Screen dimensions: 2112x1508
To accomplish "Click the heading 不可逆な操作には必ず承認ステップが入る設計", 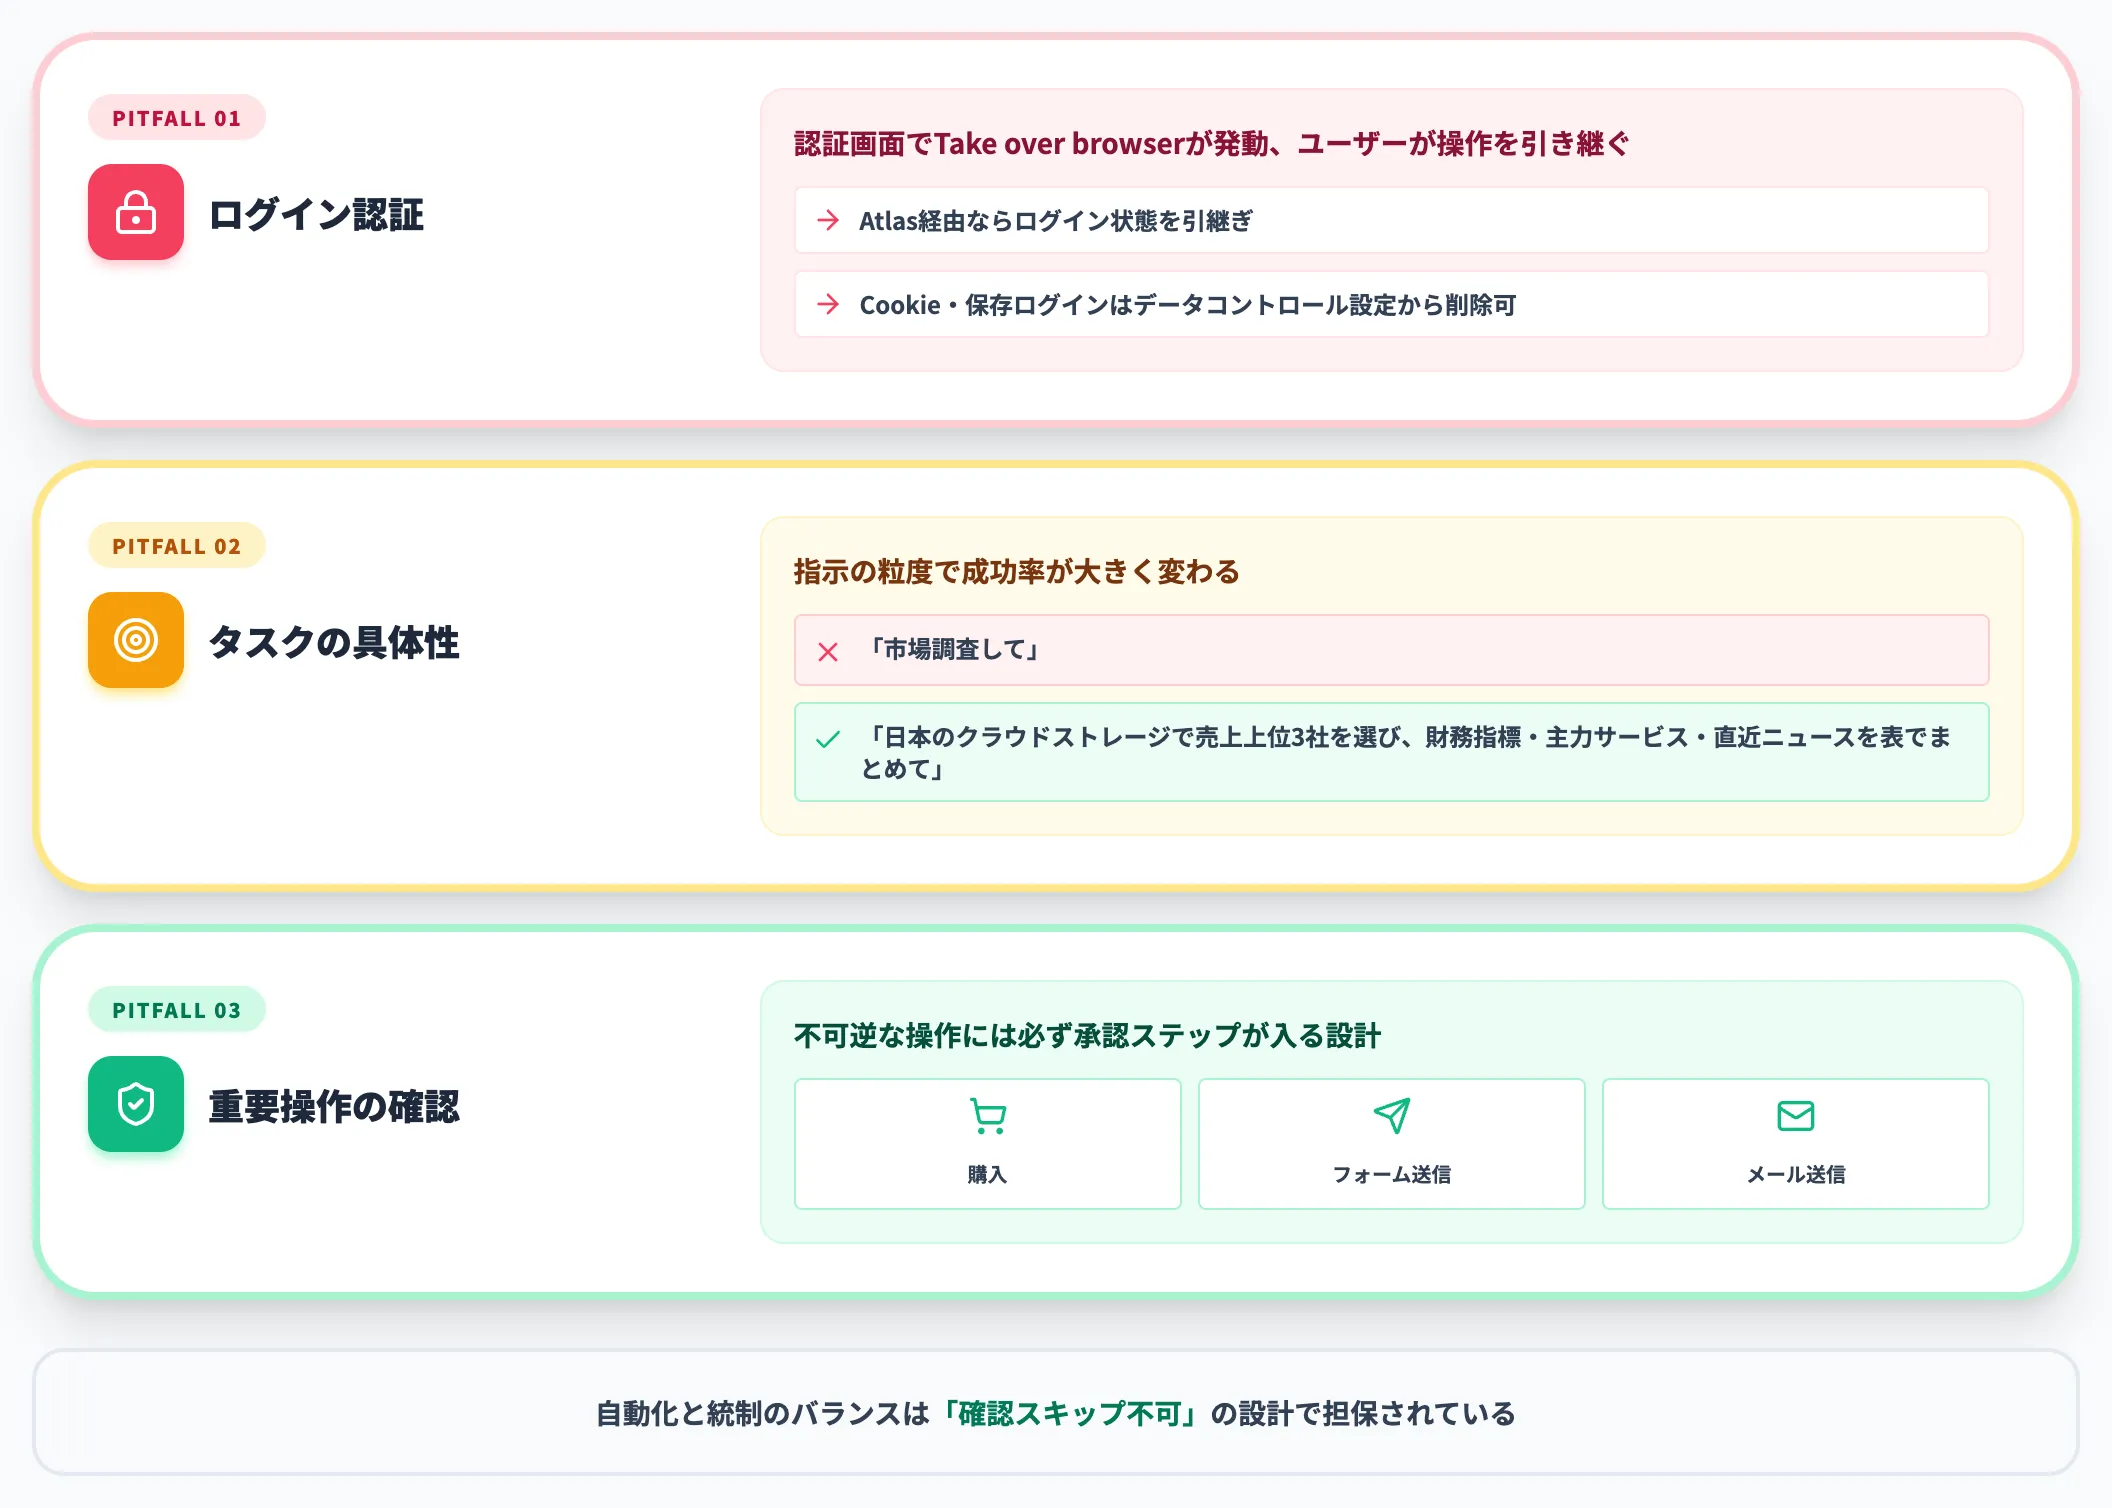I will 1088,1036.
